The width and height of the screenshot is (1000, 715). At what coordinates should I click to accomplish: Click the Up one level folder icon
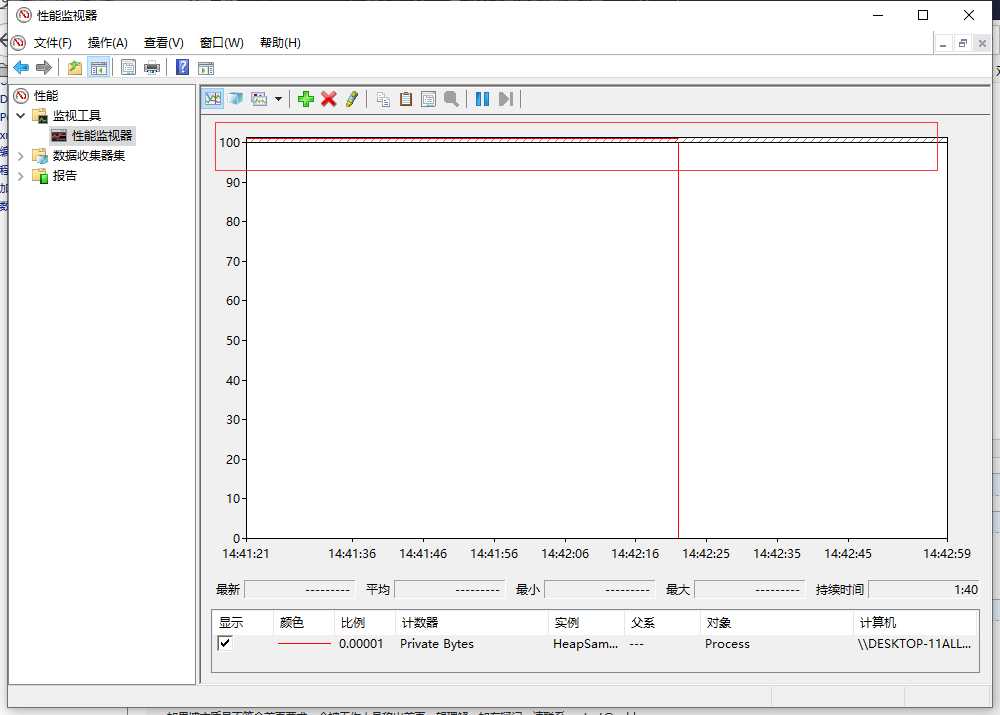[x=75, y=68]
